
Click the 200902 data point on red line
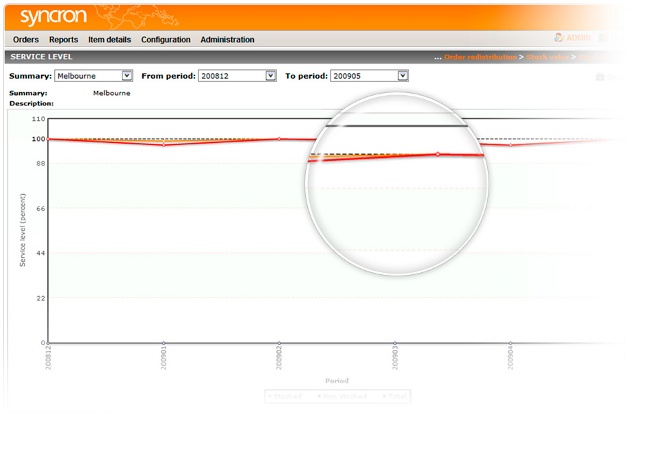tap(279, 139)
